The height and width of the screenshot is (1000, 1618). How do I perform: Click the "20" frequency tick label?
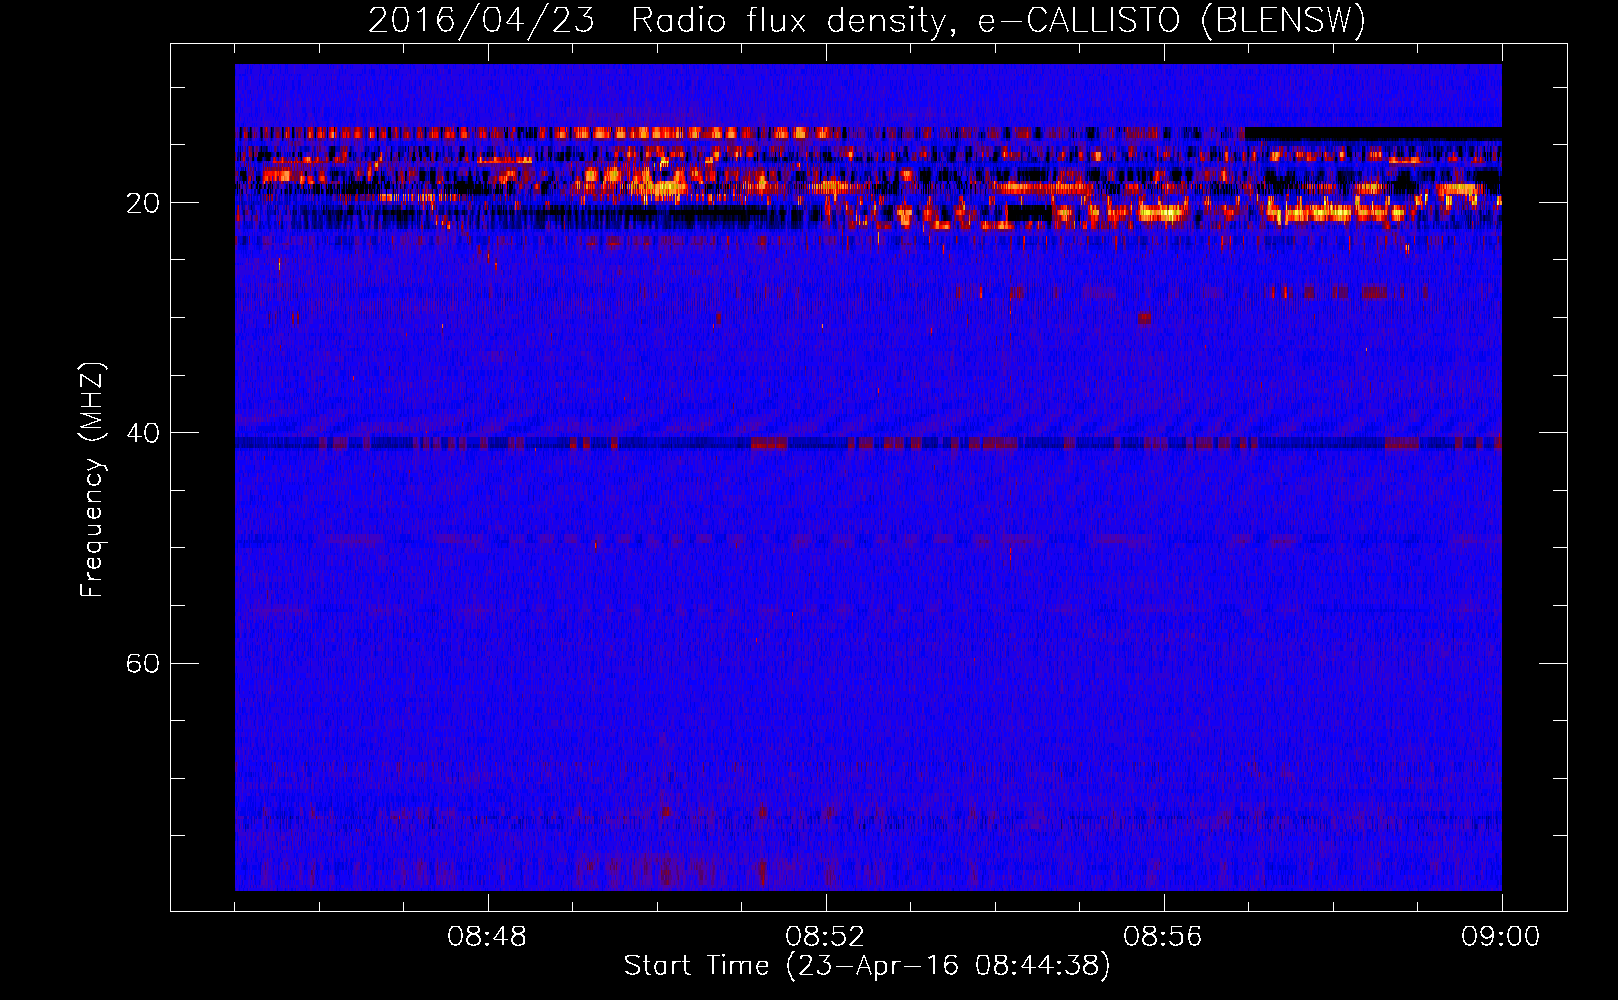pos(143,203)
